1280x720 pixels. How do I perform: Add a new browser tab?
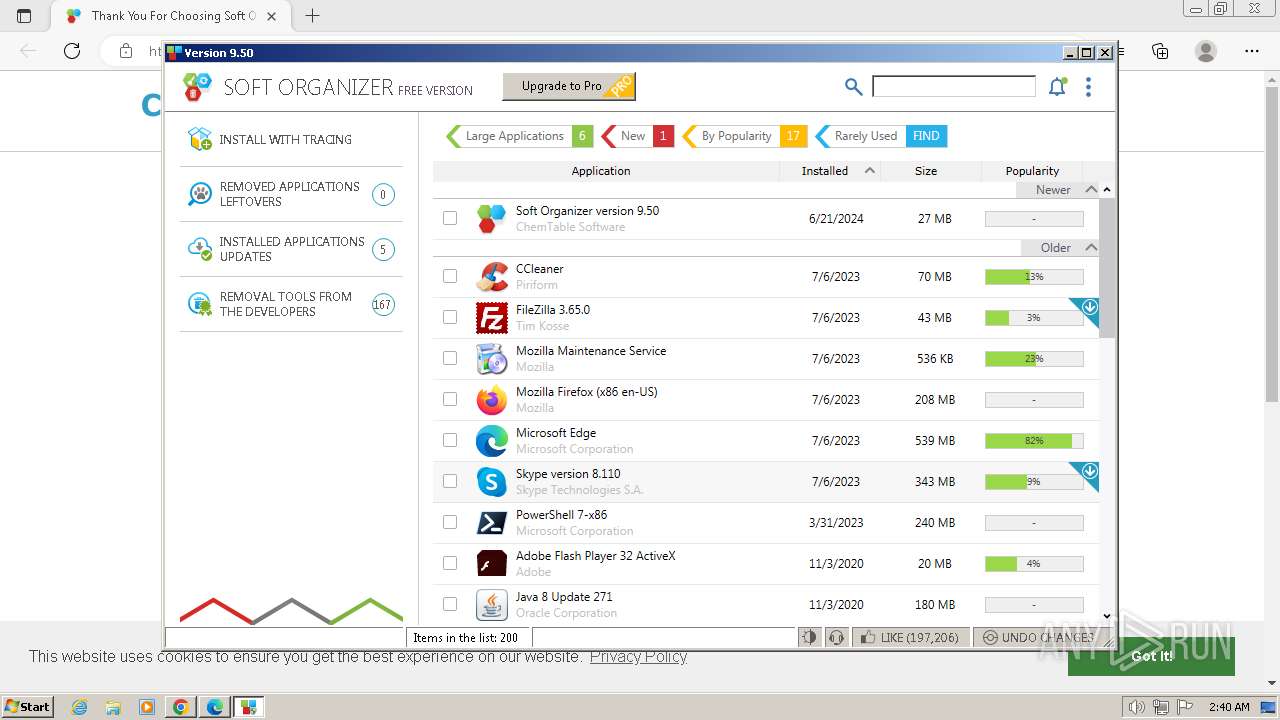tap(312, 15)
